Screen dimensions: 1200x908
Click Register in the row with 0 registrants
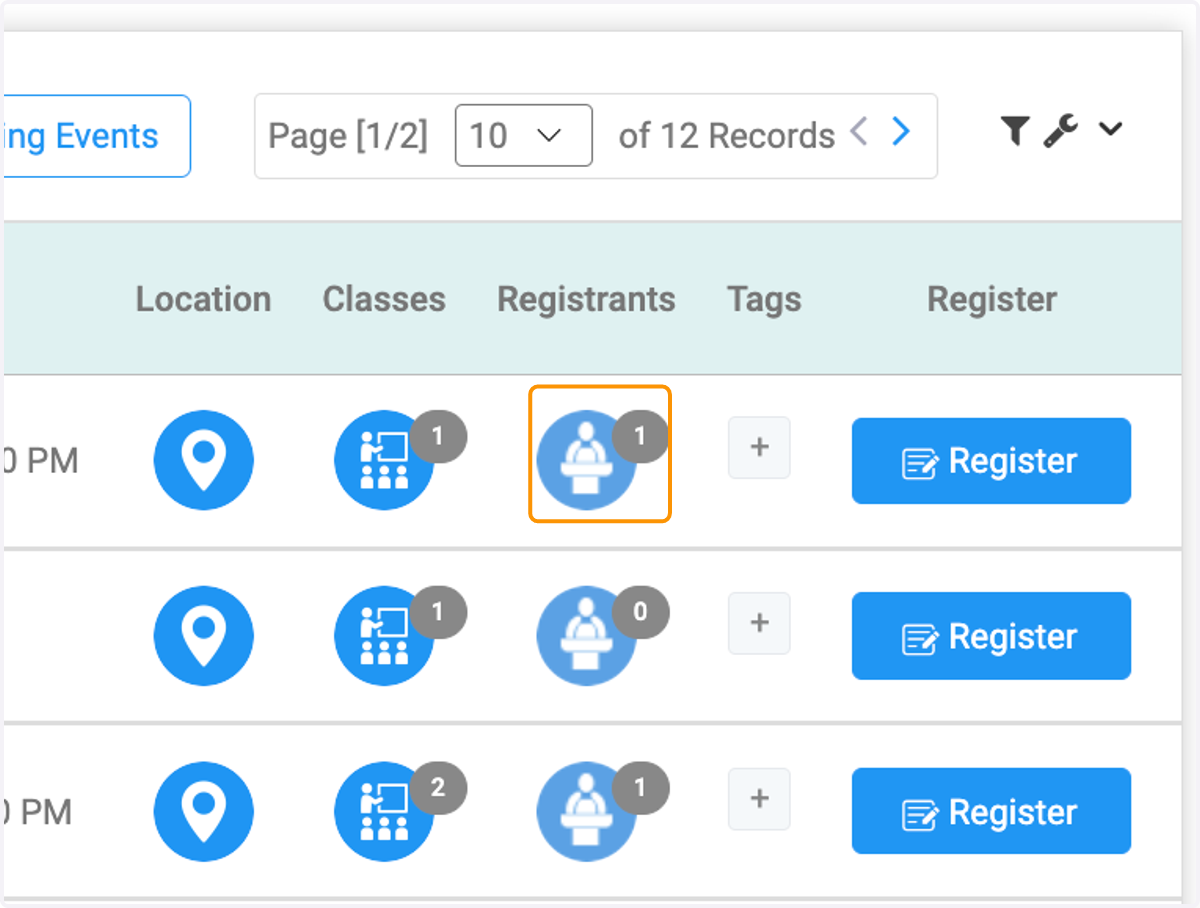(991, 636)
